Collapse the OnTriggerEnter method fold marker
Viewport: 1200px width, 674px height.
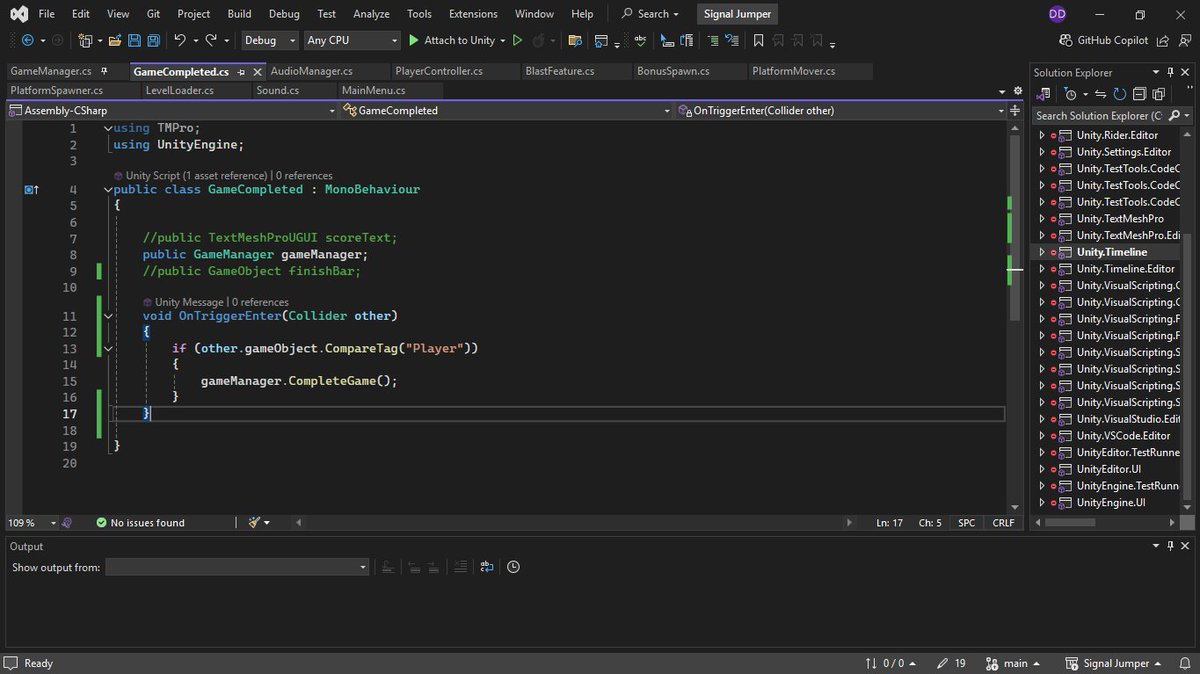click(x=108, y=316)
